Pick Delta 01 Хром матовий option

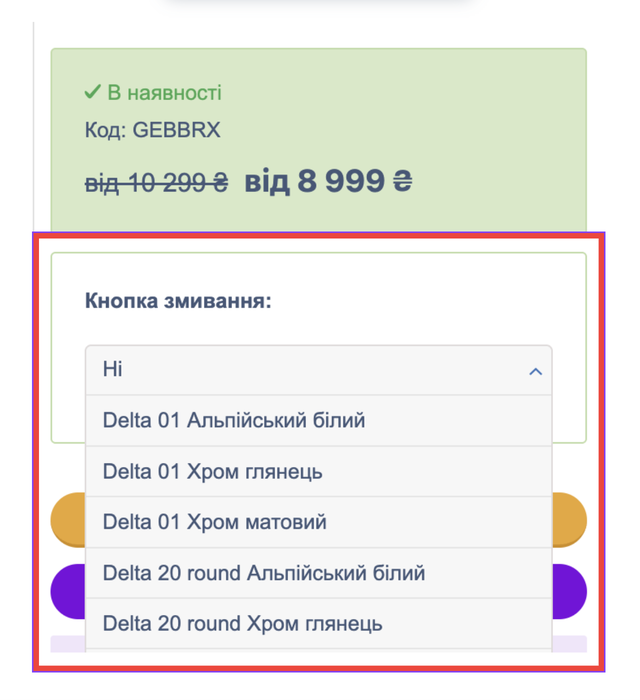tap(319, 522)
